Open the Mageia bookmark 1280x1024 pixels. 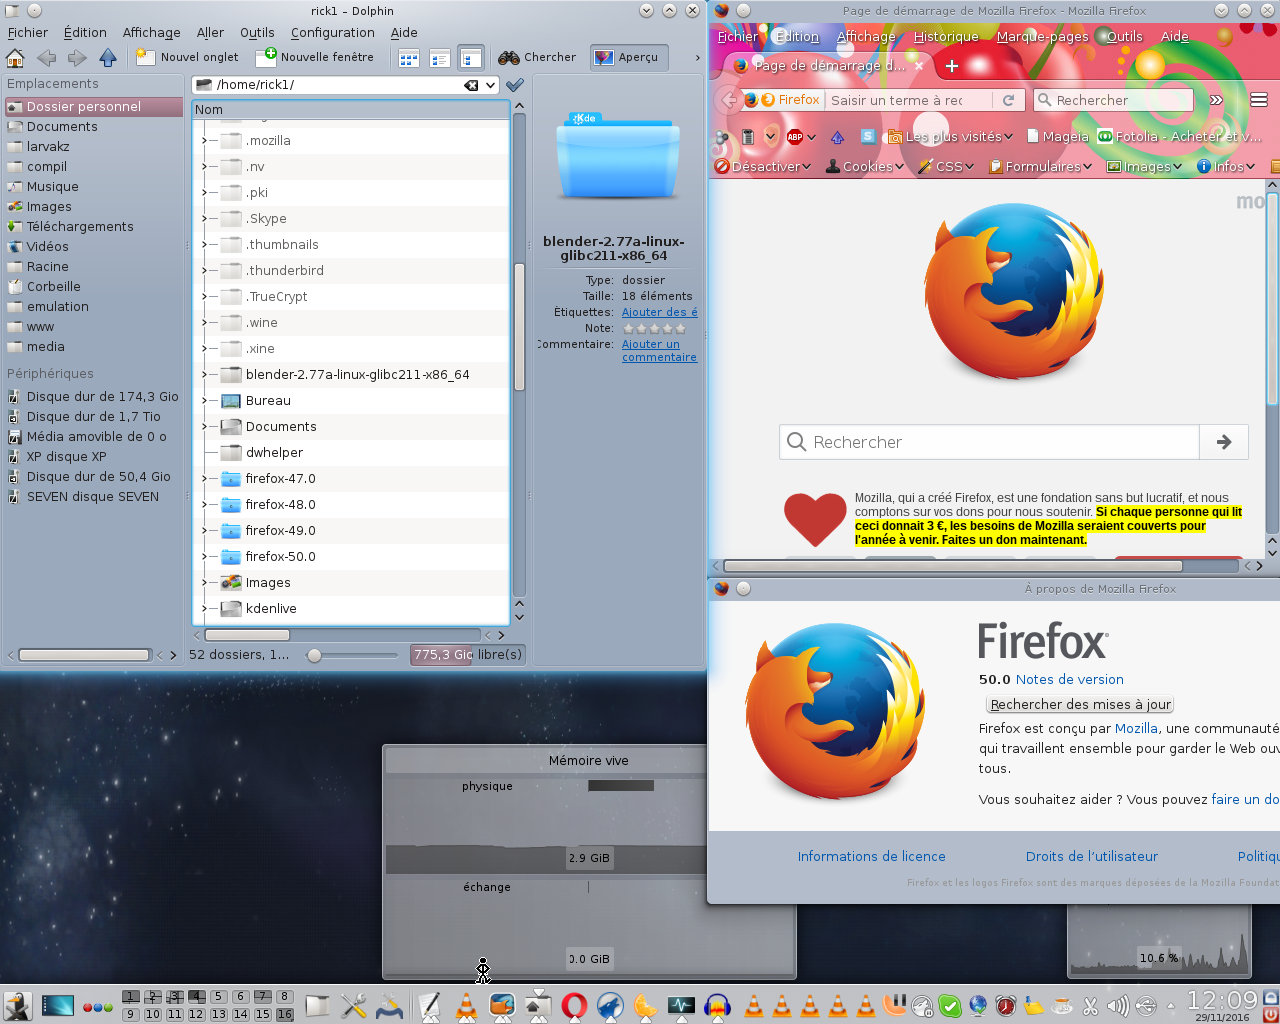[1057, 137]
